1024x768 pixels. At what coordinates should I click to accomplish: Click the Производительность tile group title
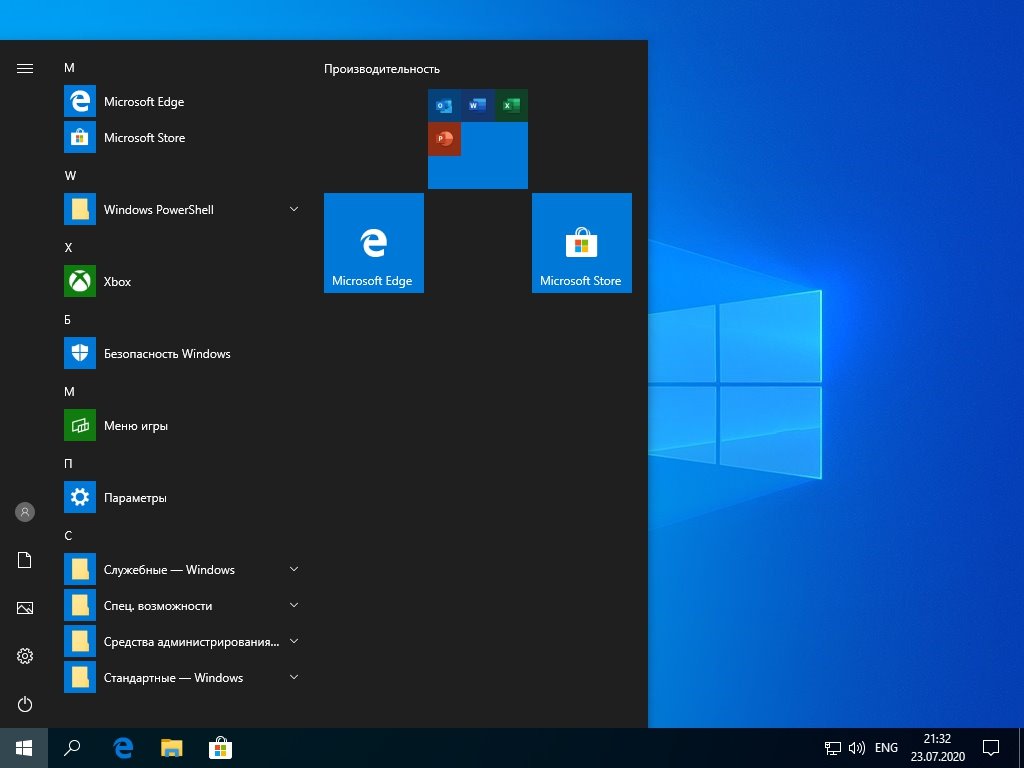pos(382,69)
